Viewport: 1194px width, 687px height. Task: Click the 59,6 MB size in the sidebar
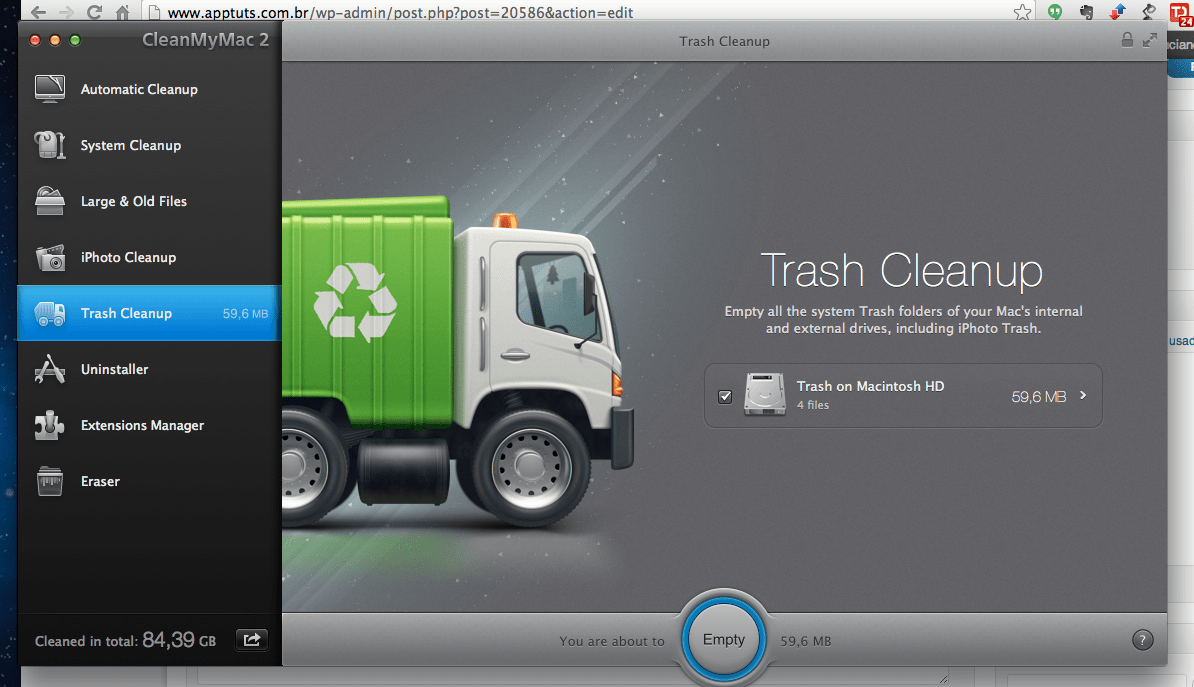tap(245, 313)
